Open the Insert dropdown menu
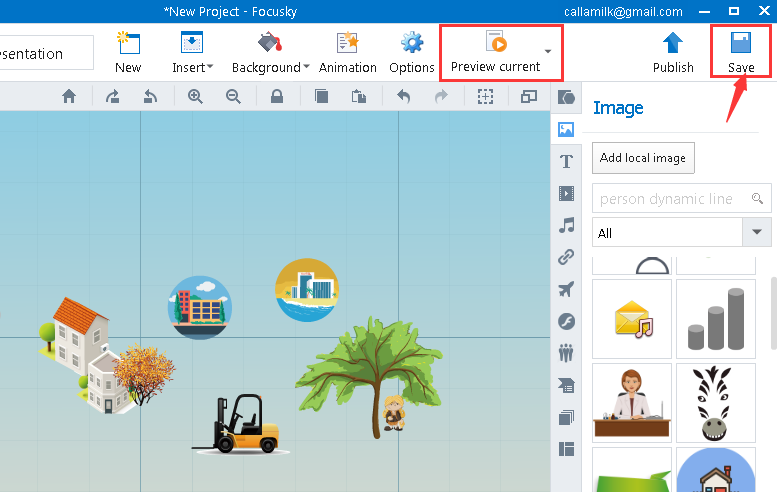This screenshot has height=492, width=777. (192, 53)
